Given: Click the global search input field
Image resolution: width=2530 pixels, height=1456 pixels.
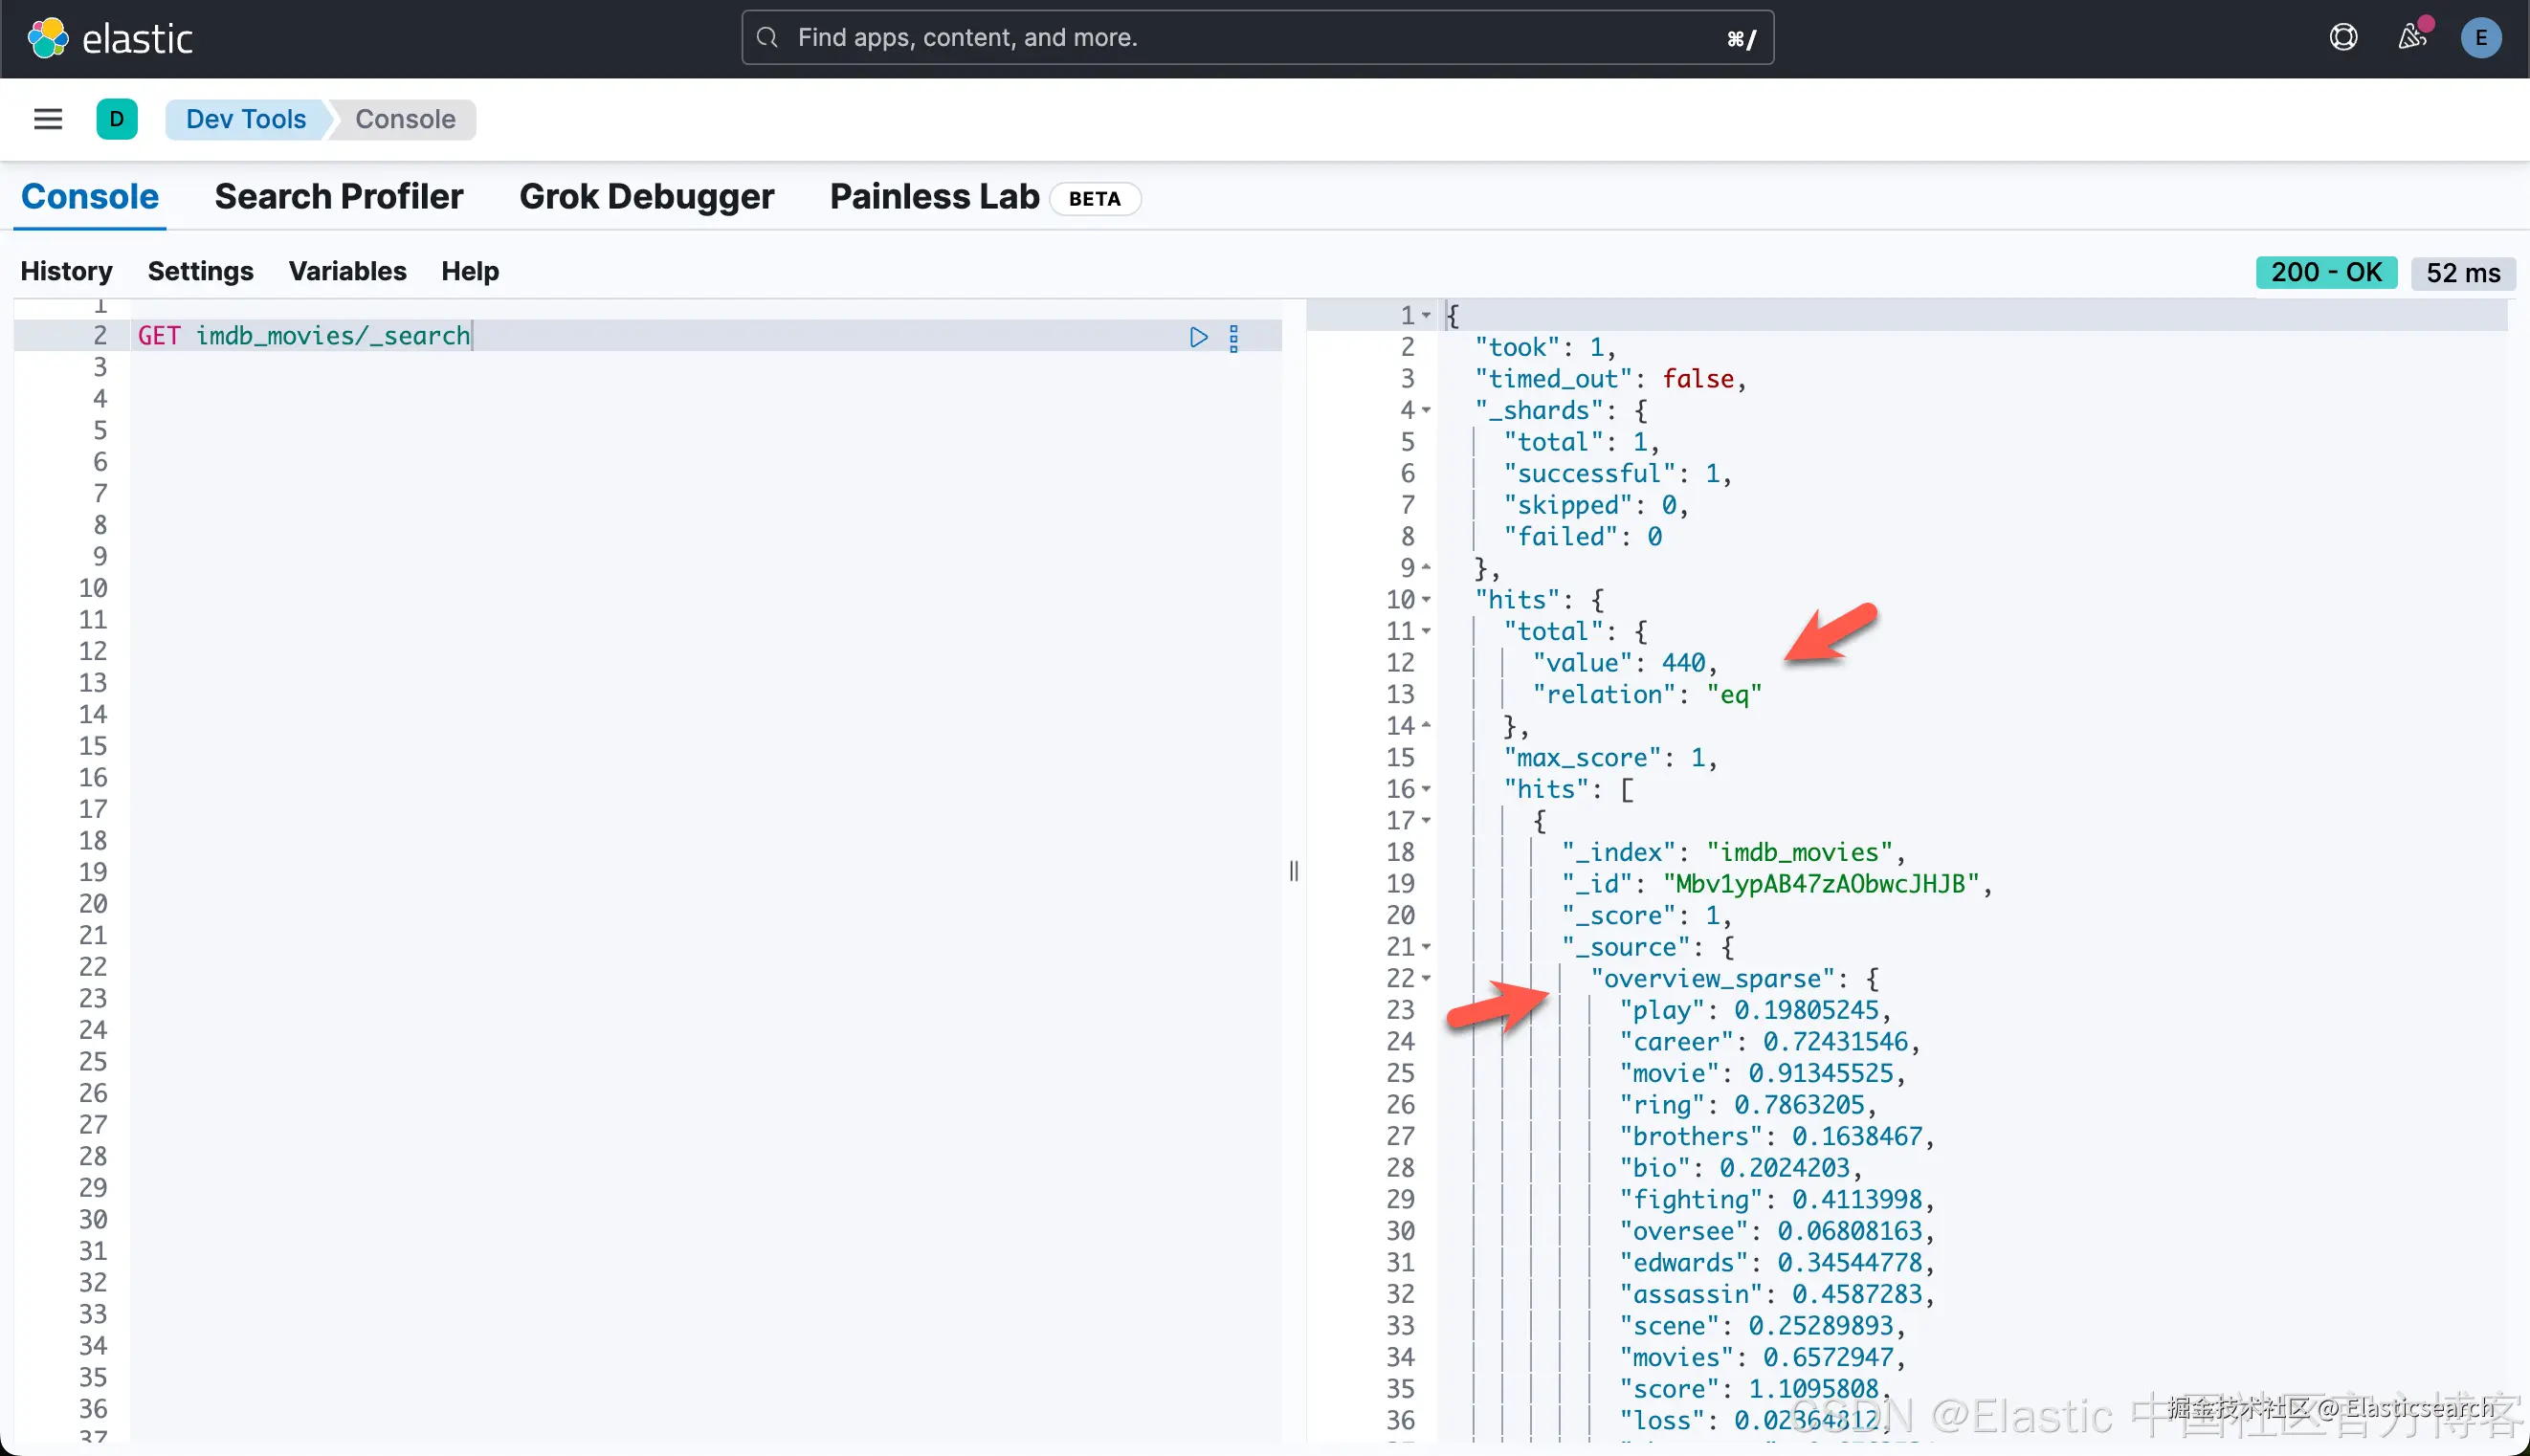Looking at the screenshot, I should point(1255,38).
